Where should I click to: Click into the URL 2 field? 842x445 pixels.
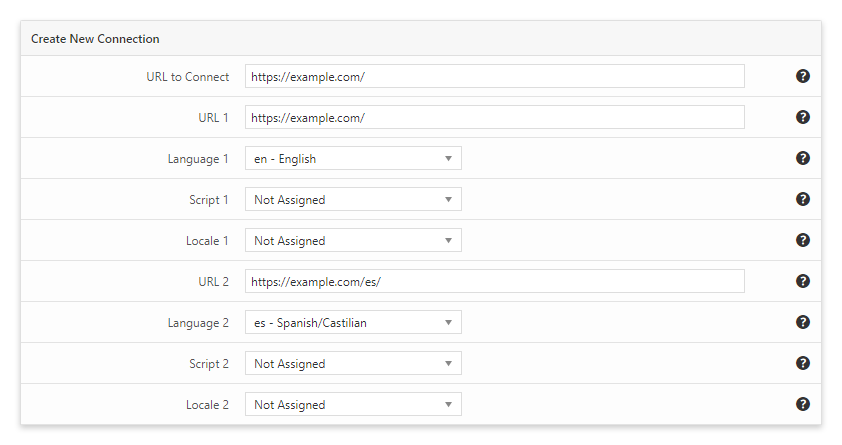(495, 281)
